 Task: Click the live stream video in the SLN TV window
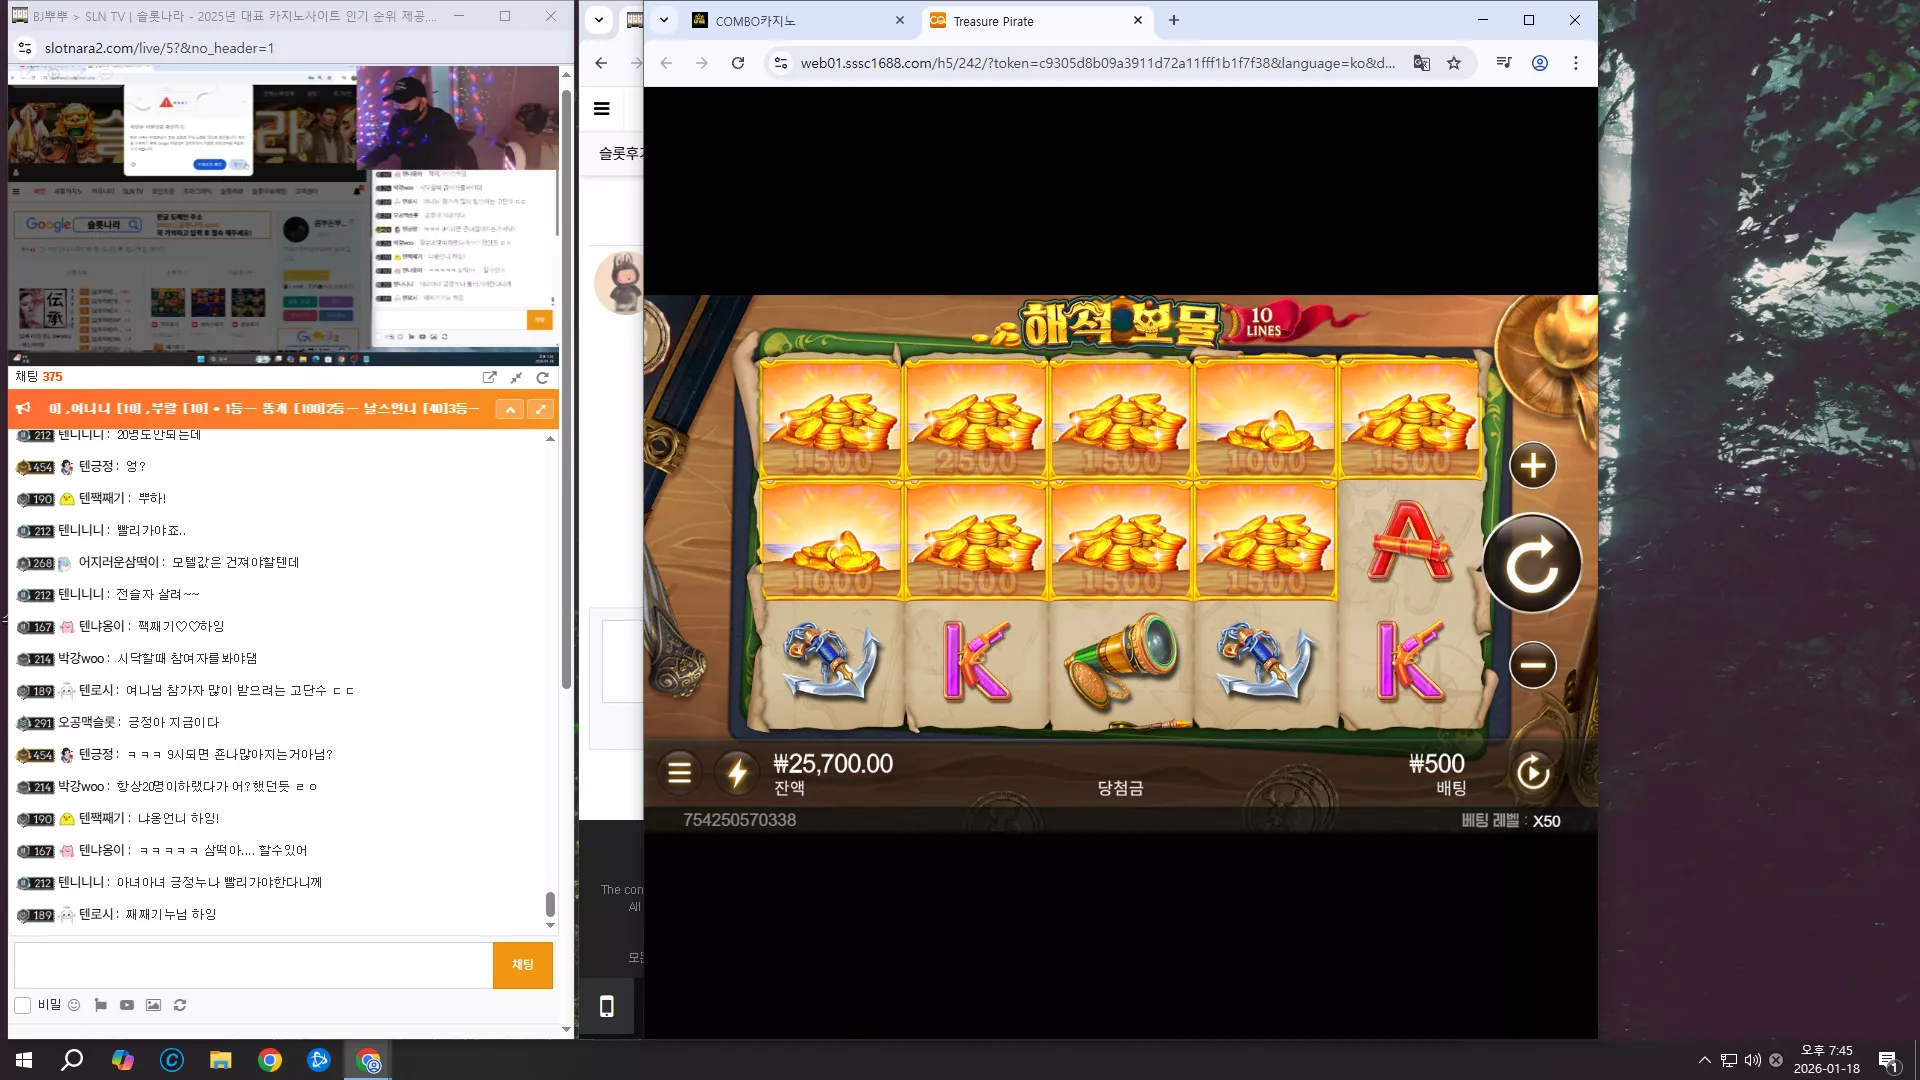tap(283, 215)
